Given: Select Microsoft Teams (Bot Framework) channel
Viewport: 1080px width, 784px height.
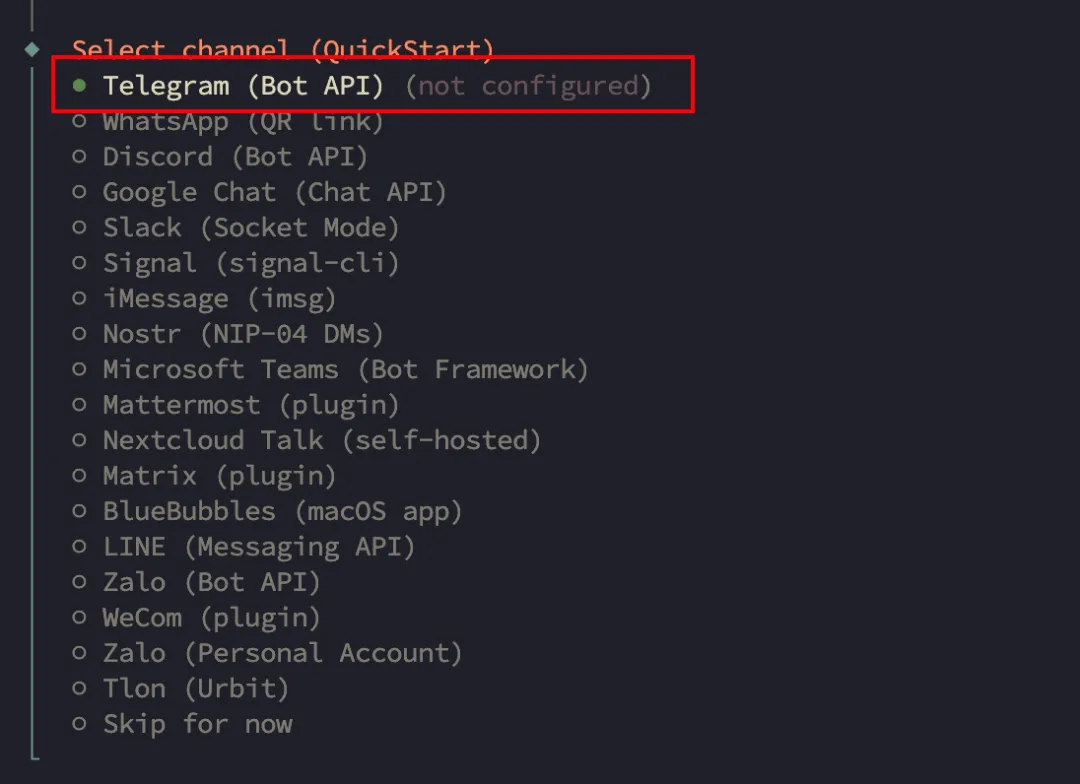Looking at the screenshot, I should 345,369.
